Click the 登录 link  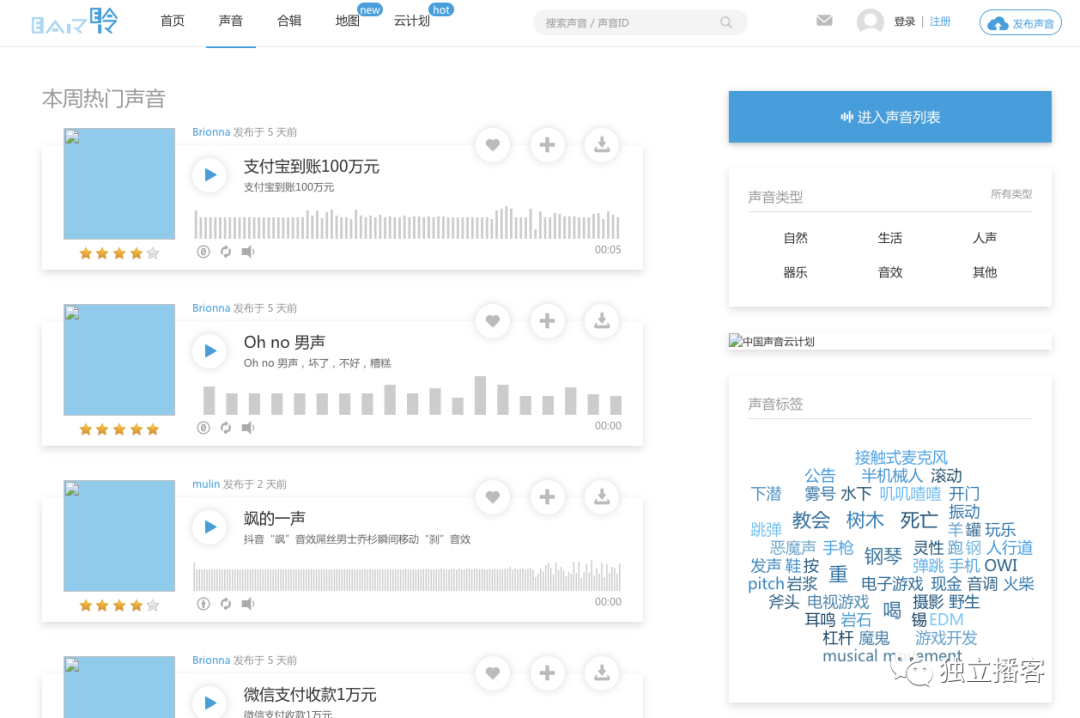pos(904,21)
